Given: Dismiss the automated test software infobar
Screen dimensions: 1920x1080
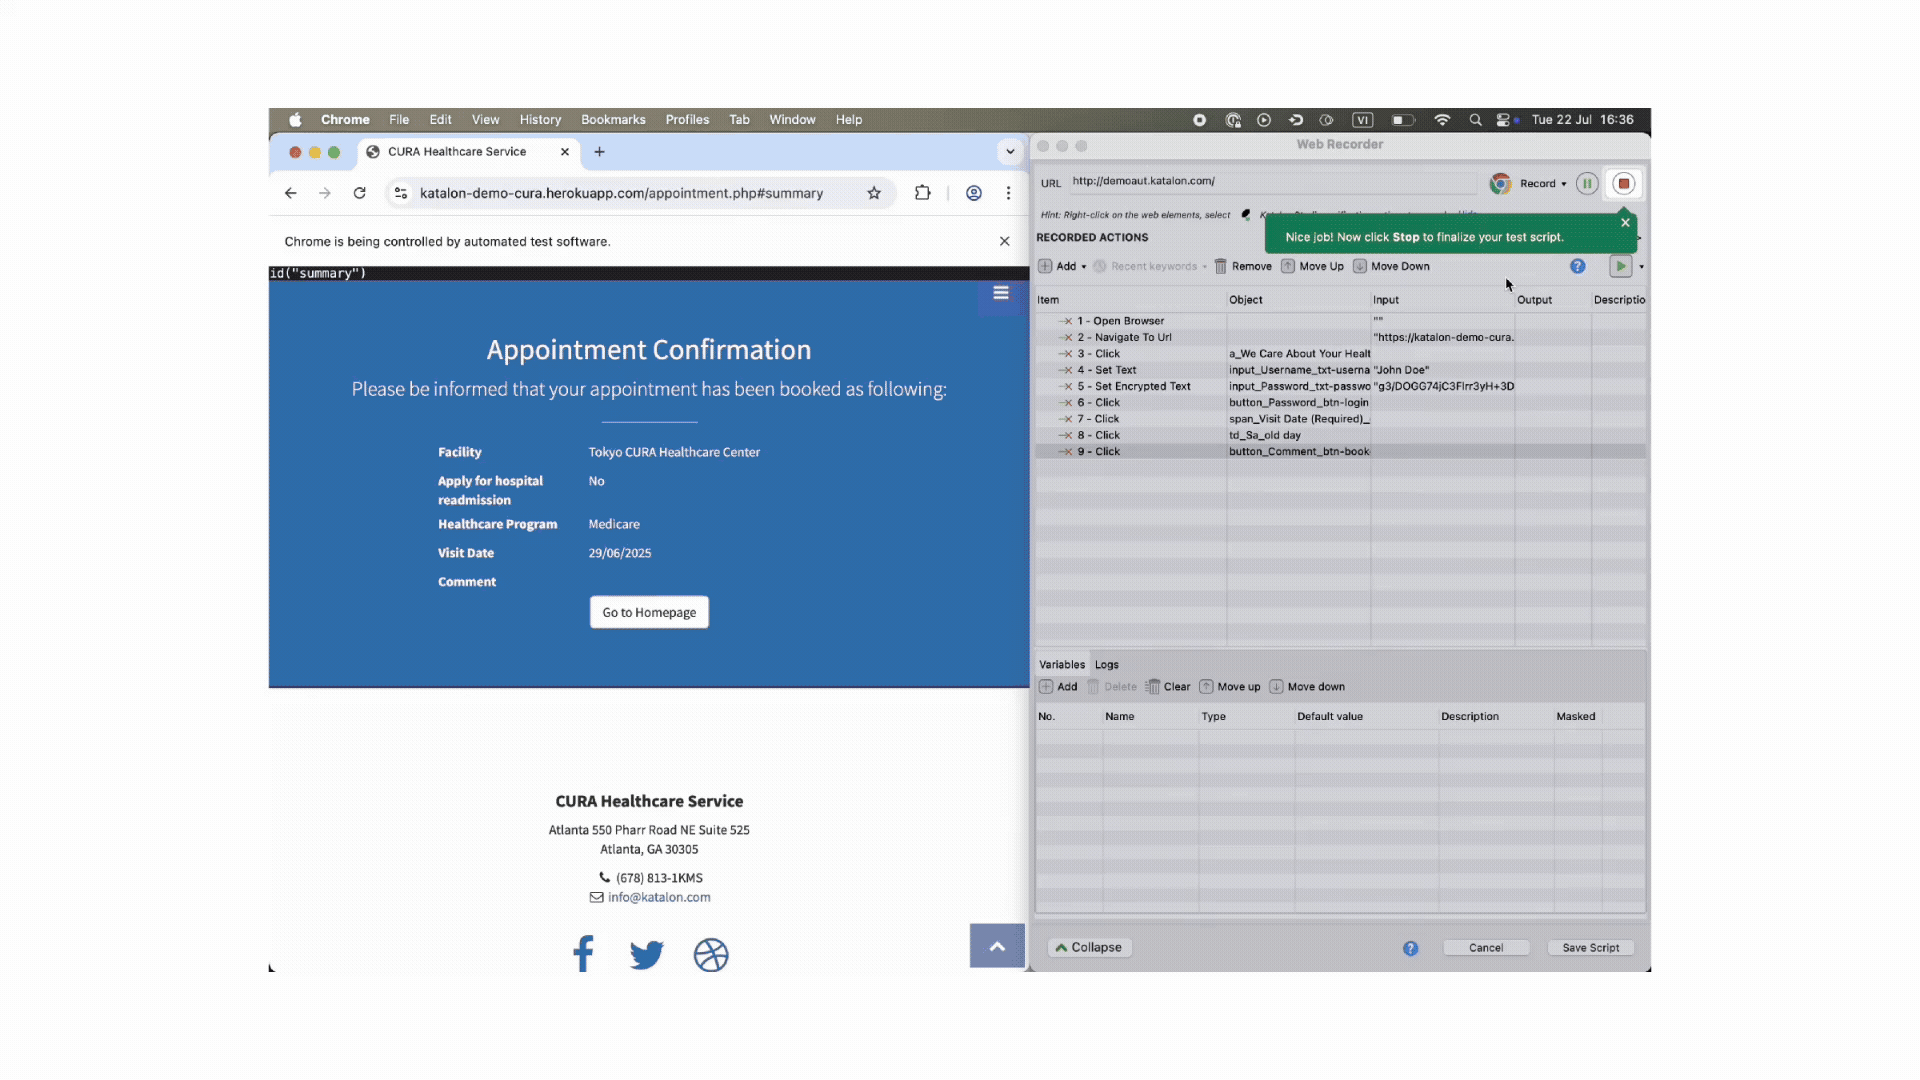Looking at the screenshot, I should click(1004, 241).
